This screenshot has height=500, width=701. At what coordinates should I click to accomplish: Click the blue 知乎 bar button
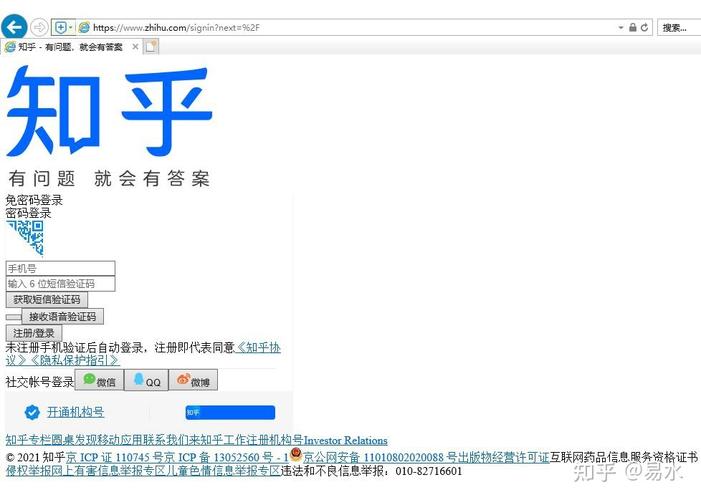click(x=230, y=412)
